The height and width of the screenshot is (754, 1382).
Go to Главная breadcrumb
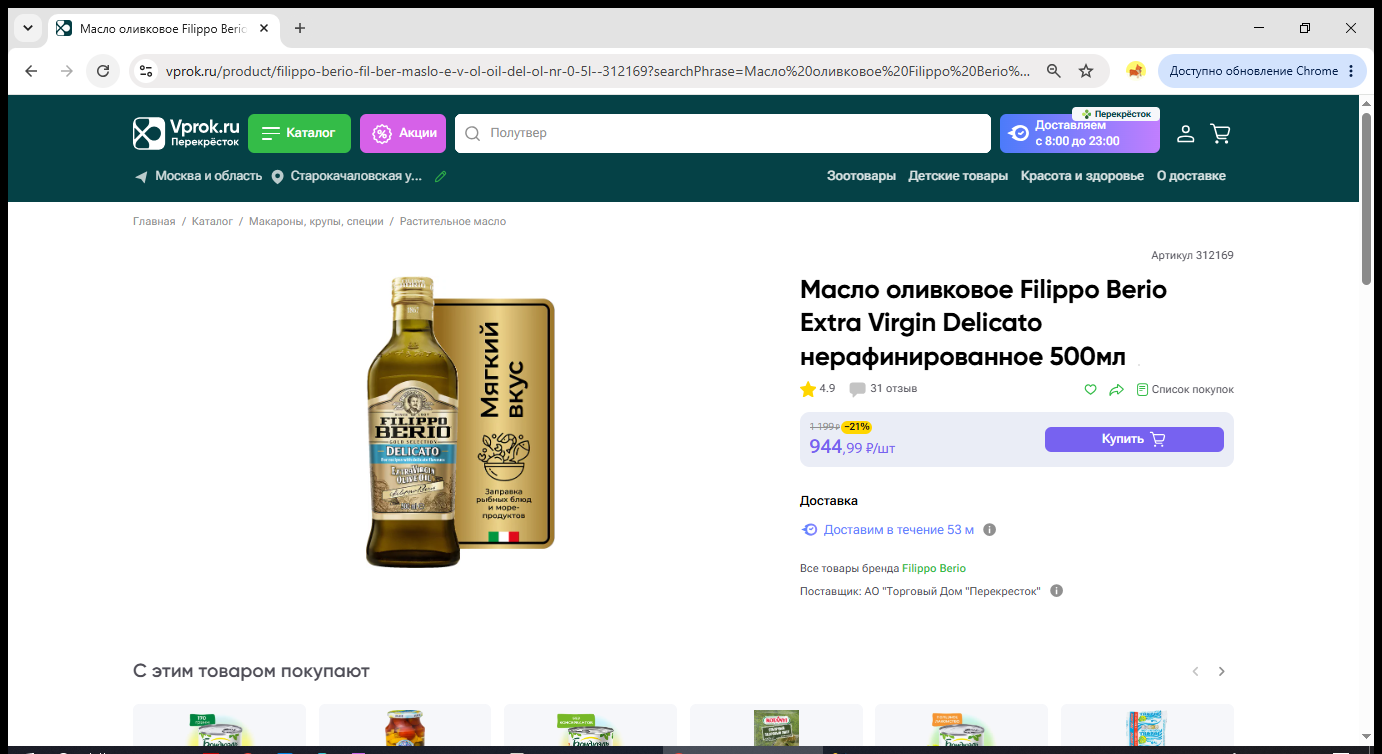tap(154, 221)
